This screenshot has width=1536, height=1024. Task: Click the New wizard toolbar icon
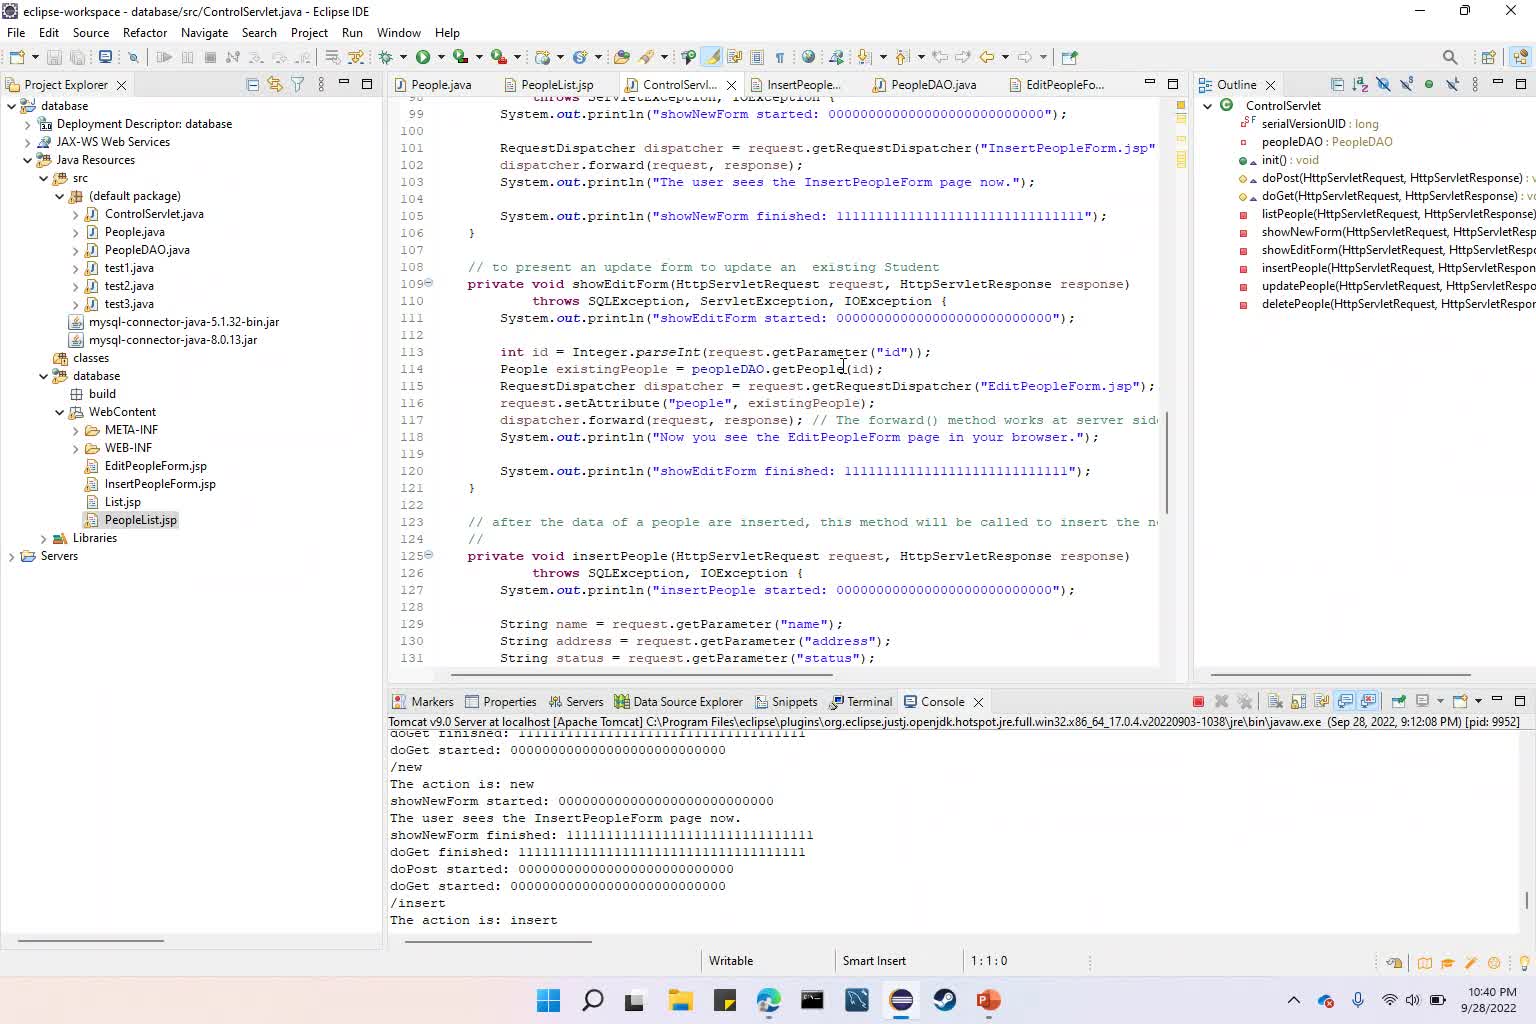point(16,57)
